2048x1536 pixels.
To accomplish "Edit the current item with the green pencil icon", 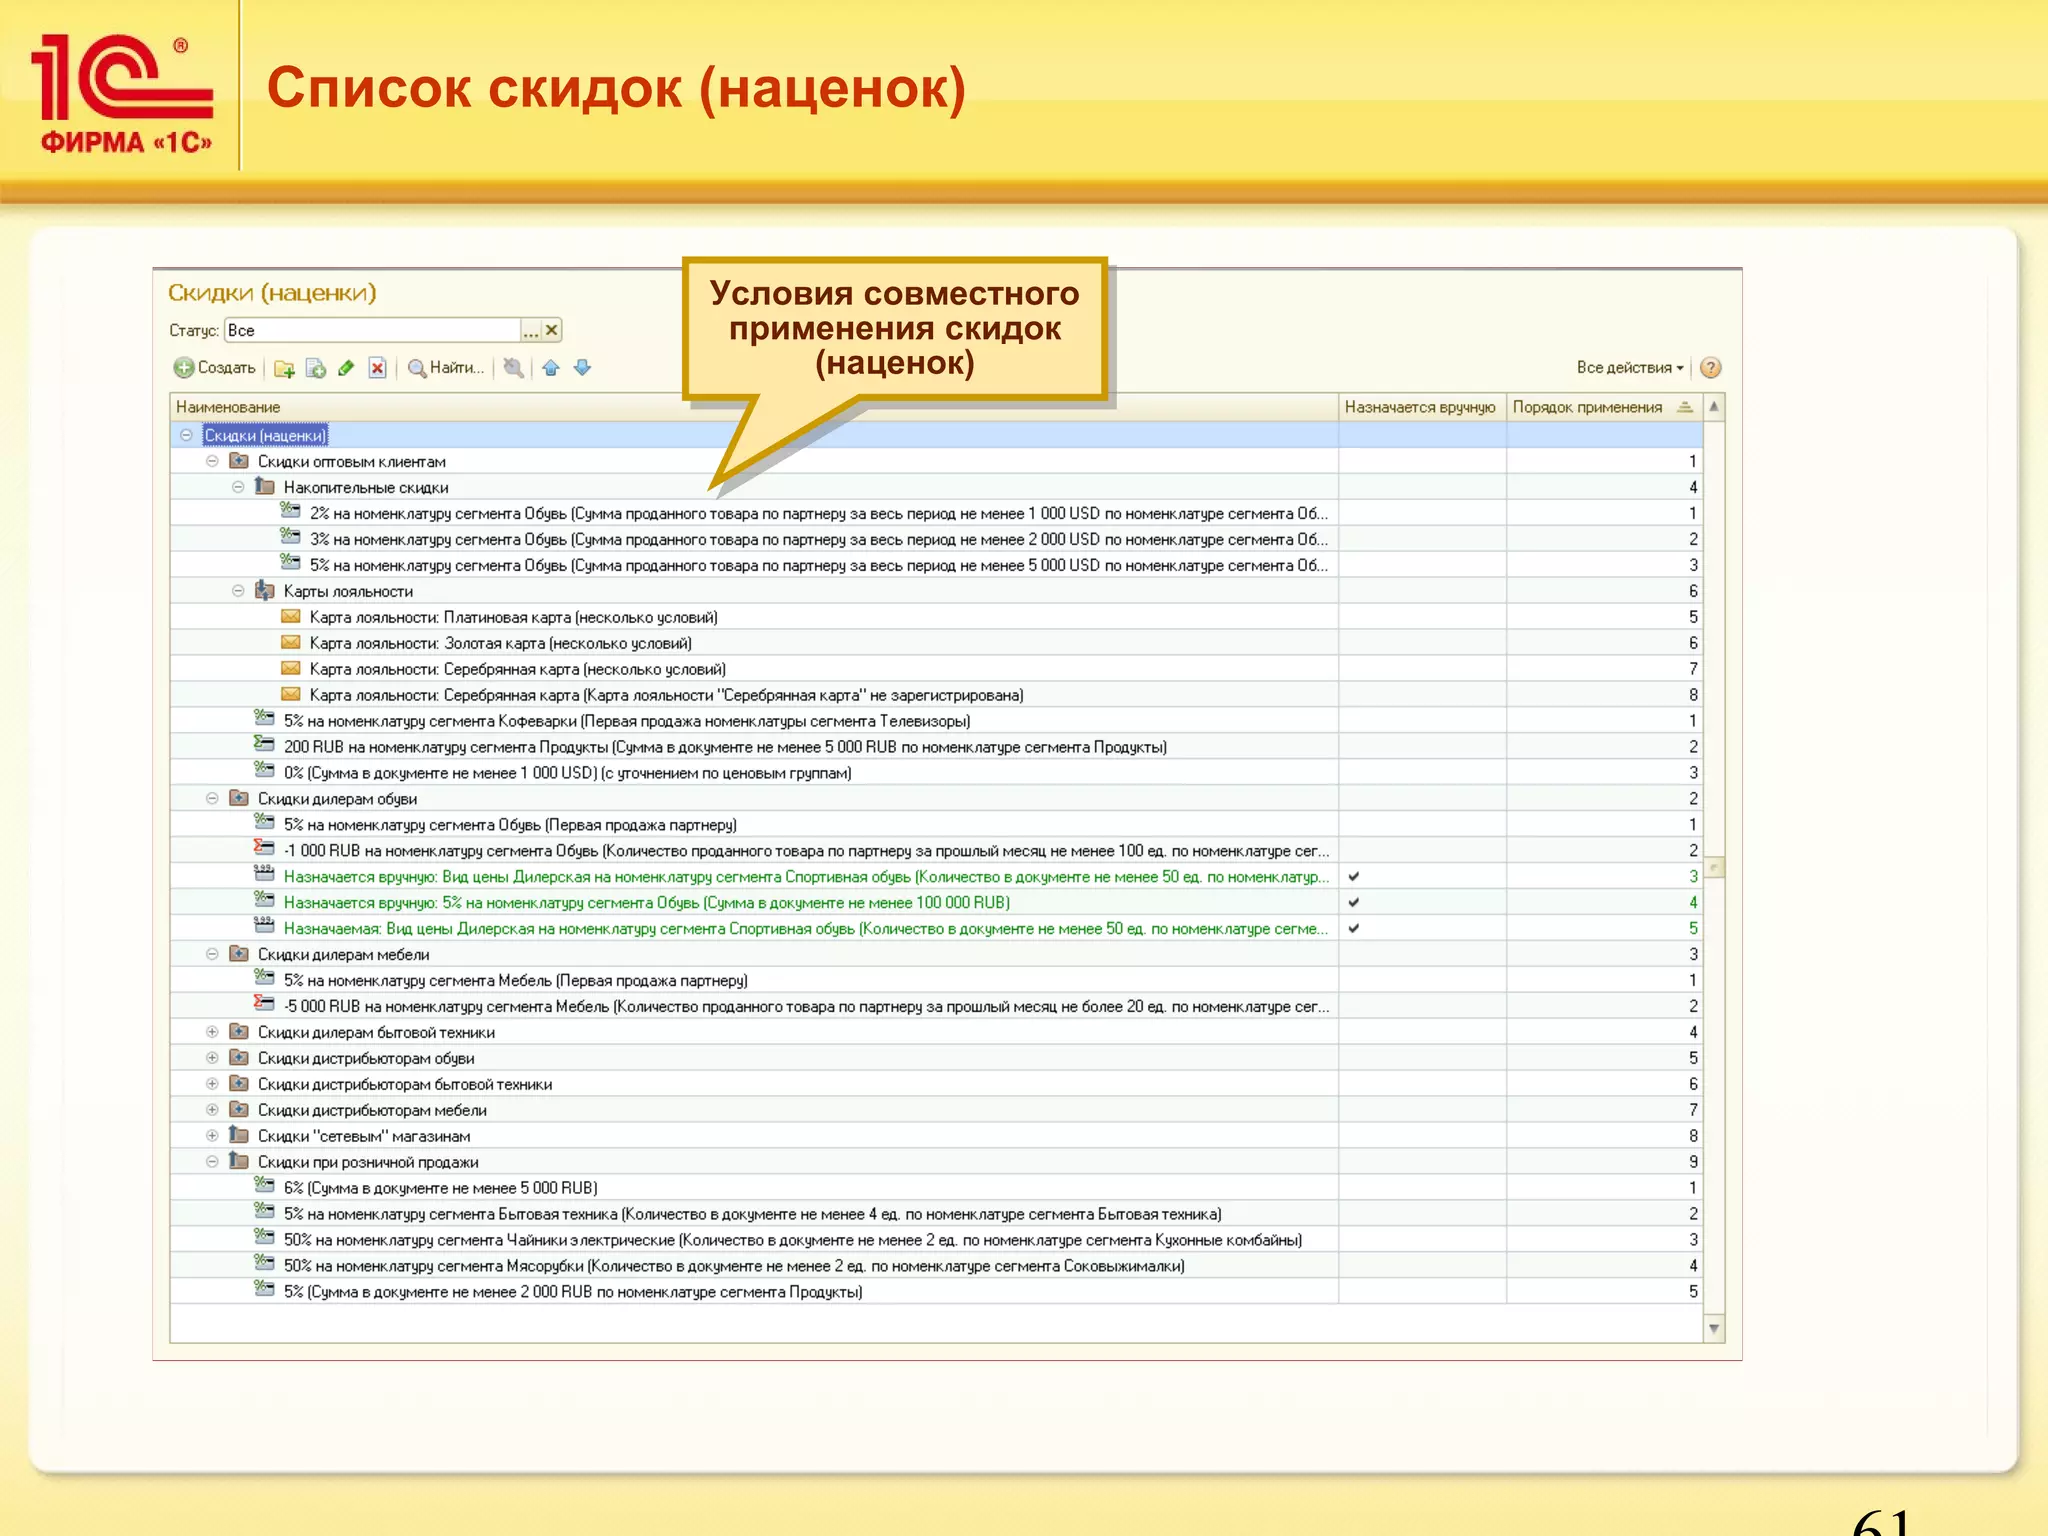I will pos(346,368).
